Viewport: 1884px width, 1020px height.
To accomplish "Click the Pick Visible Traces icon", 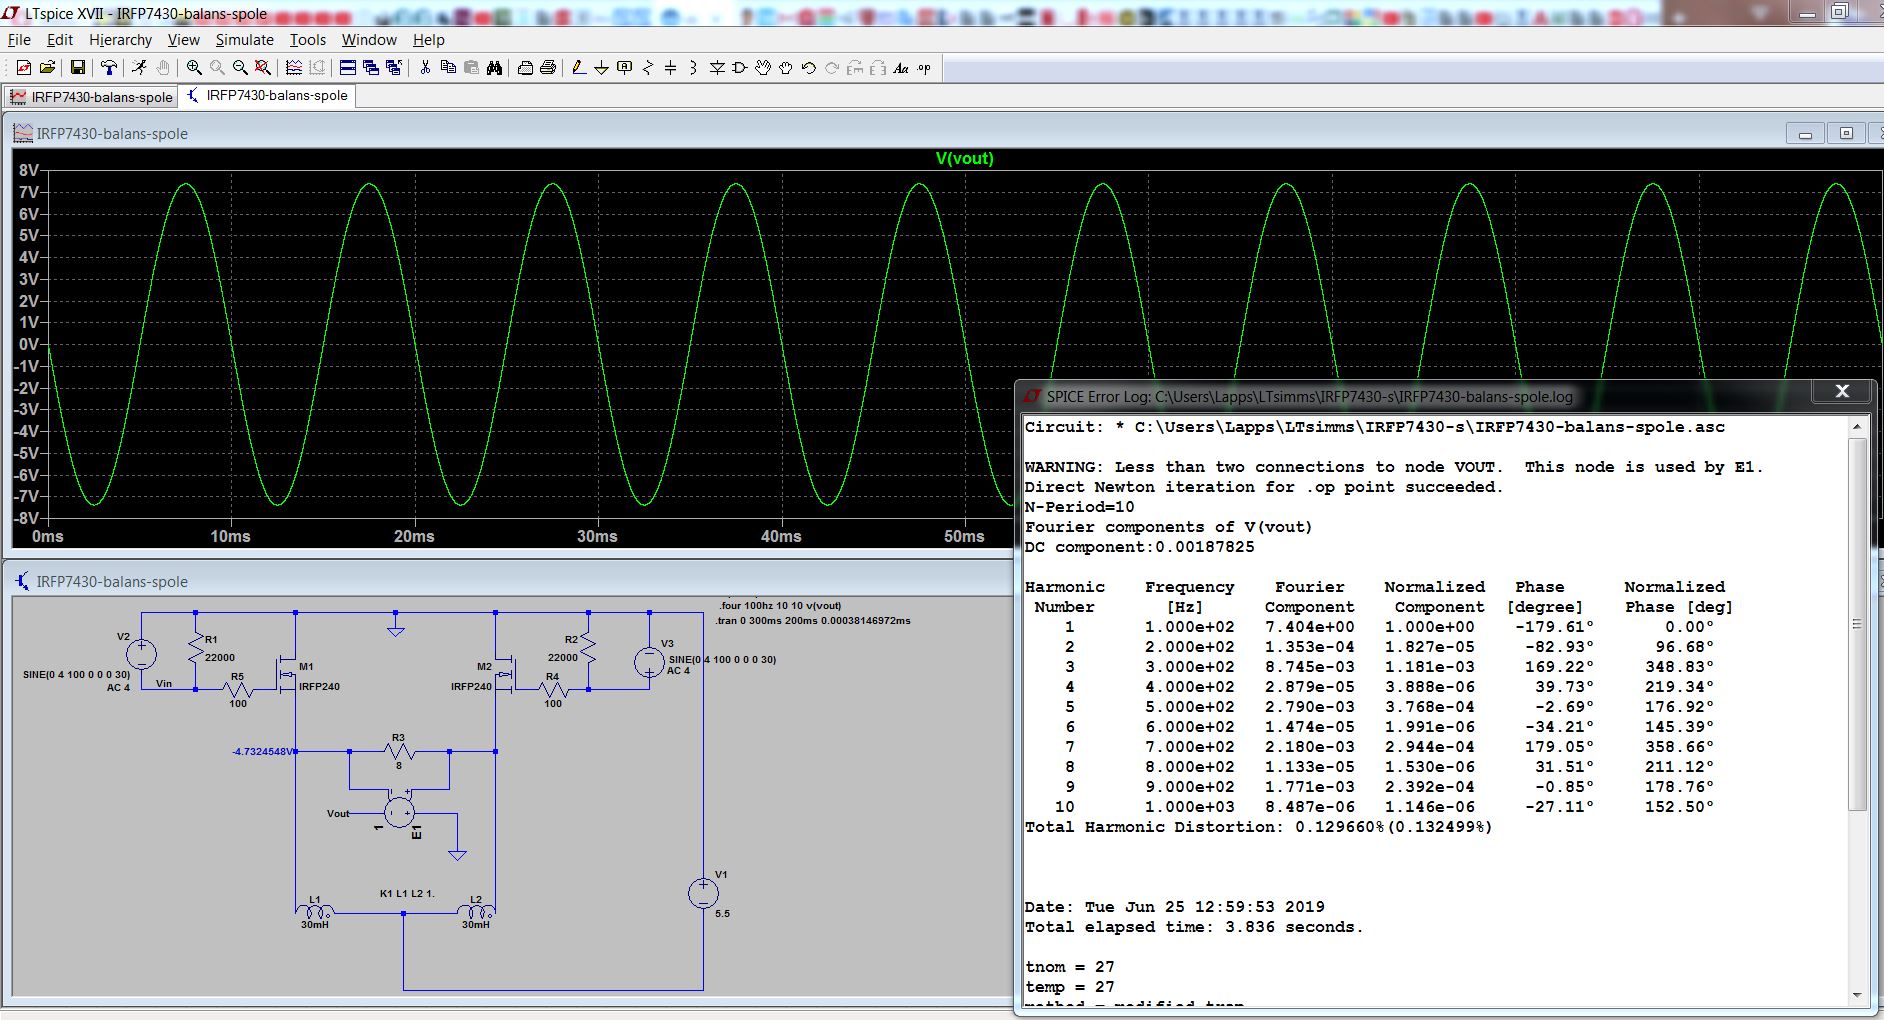I will pyautogui.click(x=294, y=67).
